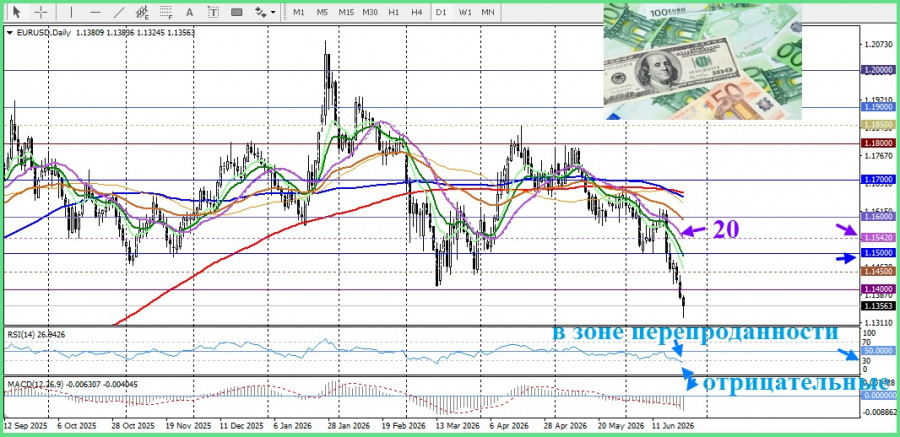This screenshot has height=437, width=900.
Task: Switch to M15 timeframe
Action: [346, 11]
